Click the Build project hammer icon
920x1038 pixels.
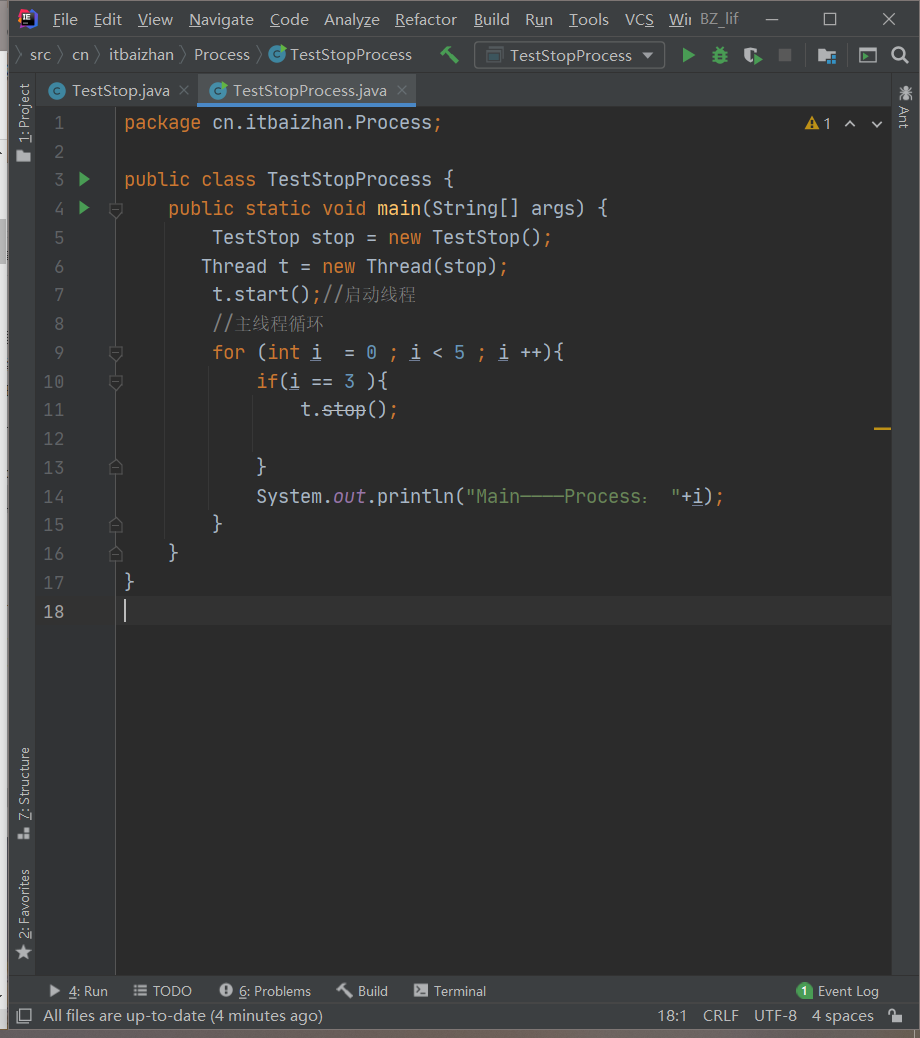pyautogui.click(x=450, y=54)
